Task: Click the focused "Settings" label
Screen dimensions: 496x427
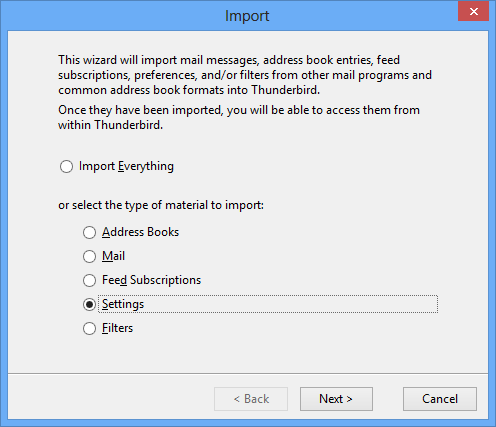Action: click(123, 304)
